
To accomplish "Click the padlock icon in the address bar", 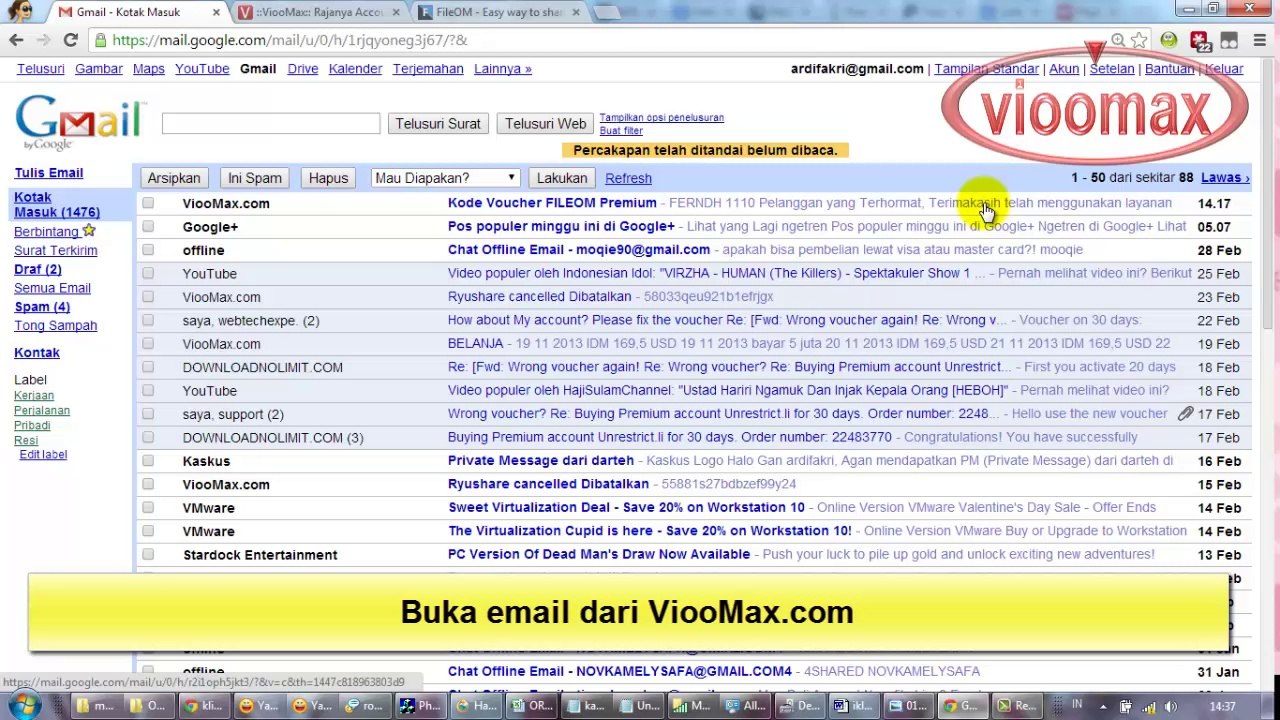I will click(100, 40).
